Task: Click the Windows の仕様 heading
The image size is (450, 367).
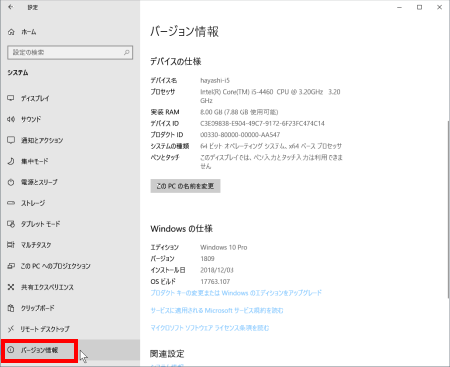Action: tap(181, 229)
